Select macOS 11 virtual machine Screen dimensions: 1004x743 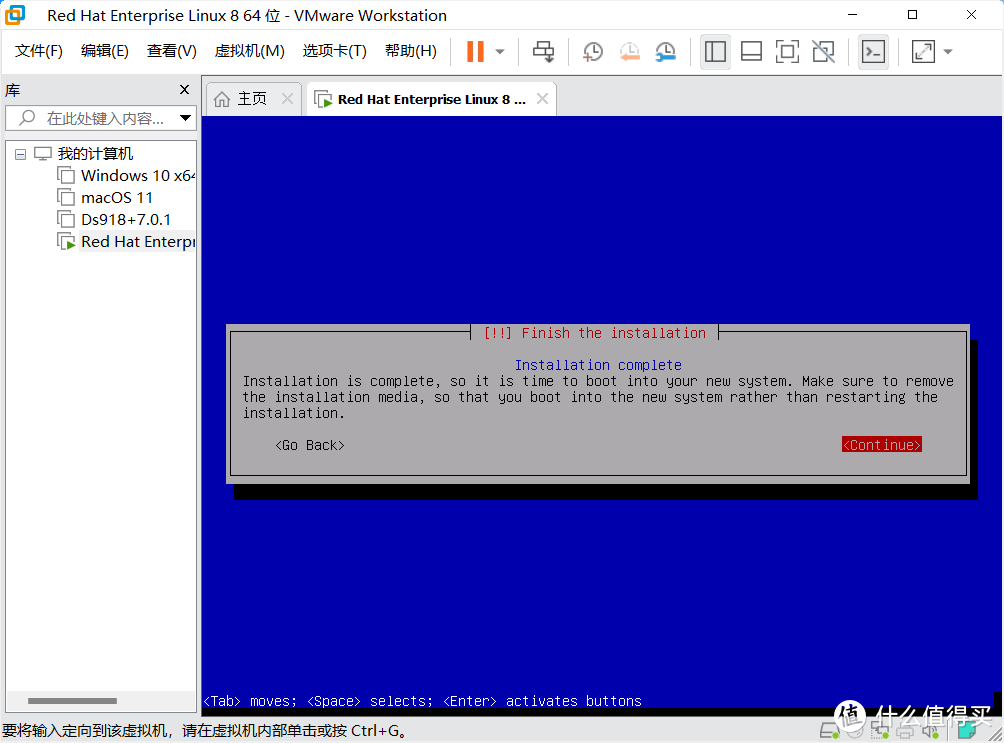point(117,198)
